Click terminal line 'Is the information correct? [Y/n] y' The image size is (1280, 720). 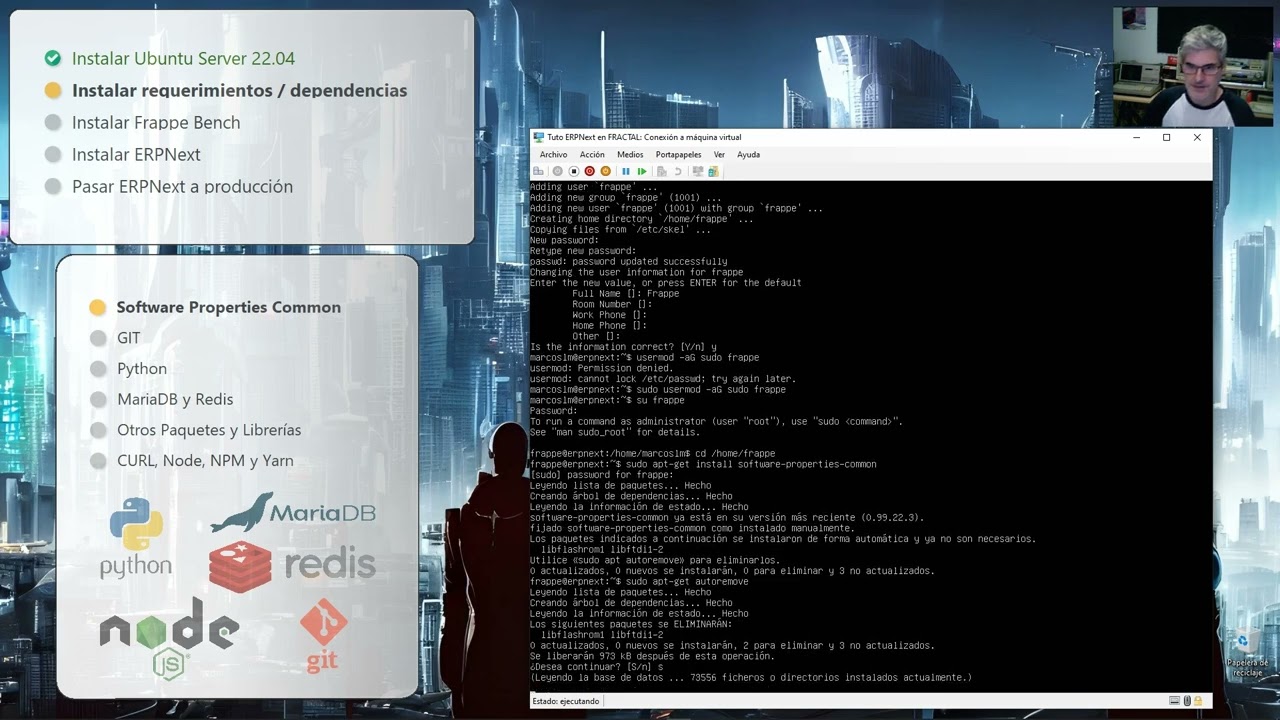click(623, 347)
